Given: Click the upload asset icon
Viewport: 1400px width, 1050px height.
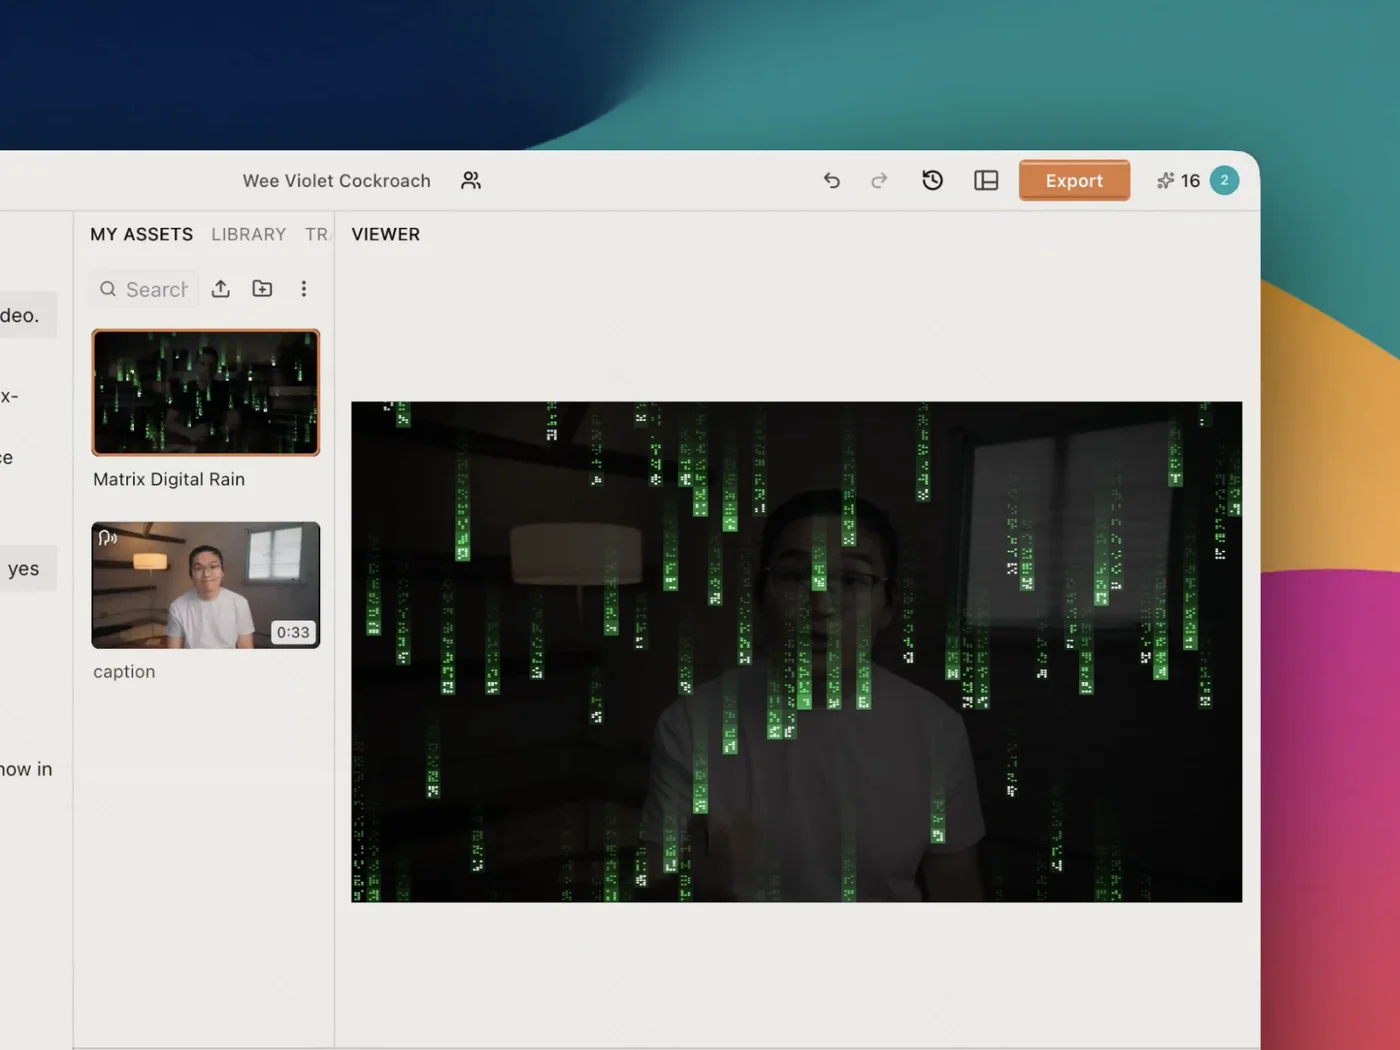Looking at the screenshot, I should tap(221, 289).
